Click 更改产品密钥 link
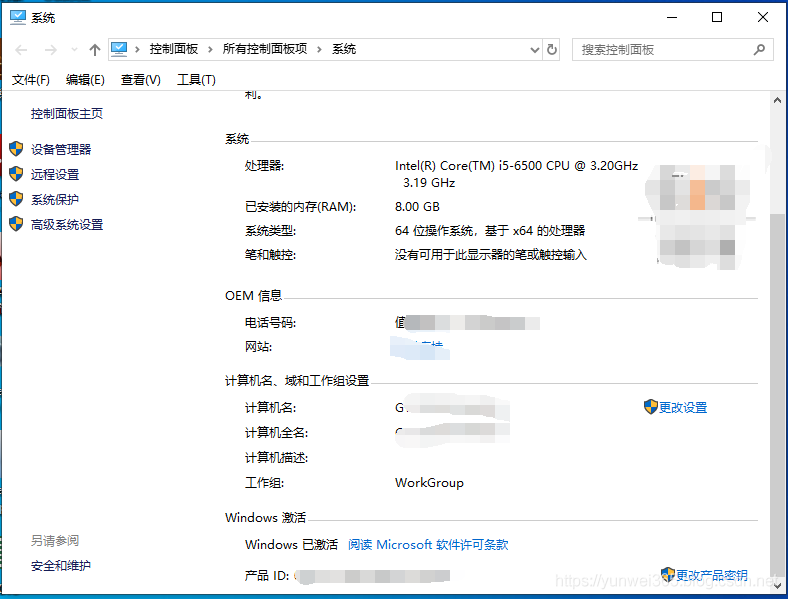Viewport: 788px width, 599px height. tap(712, 575)
